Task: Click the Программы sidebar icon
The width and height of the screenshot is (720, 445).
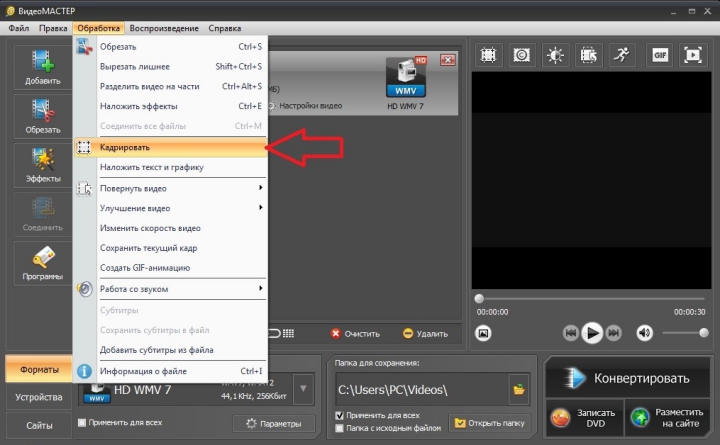Action: 42,262
